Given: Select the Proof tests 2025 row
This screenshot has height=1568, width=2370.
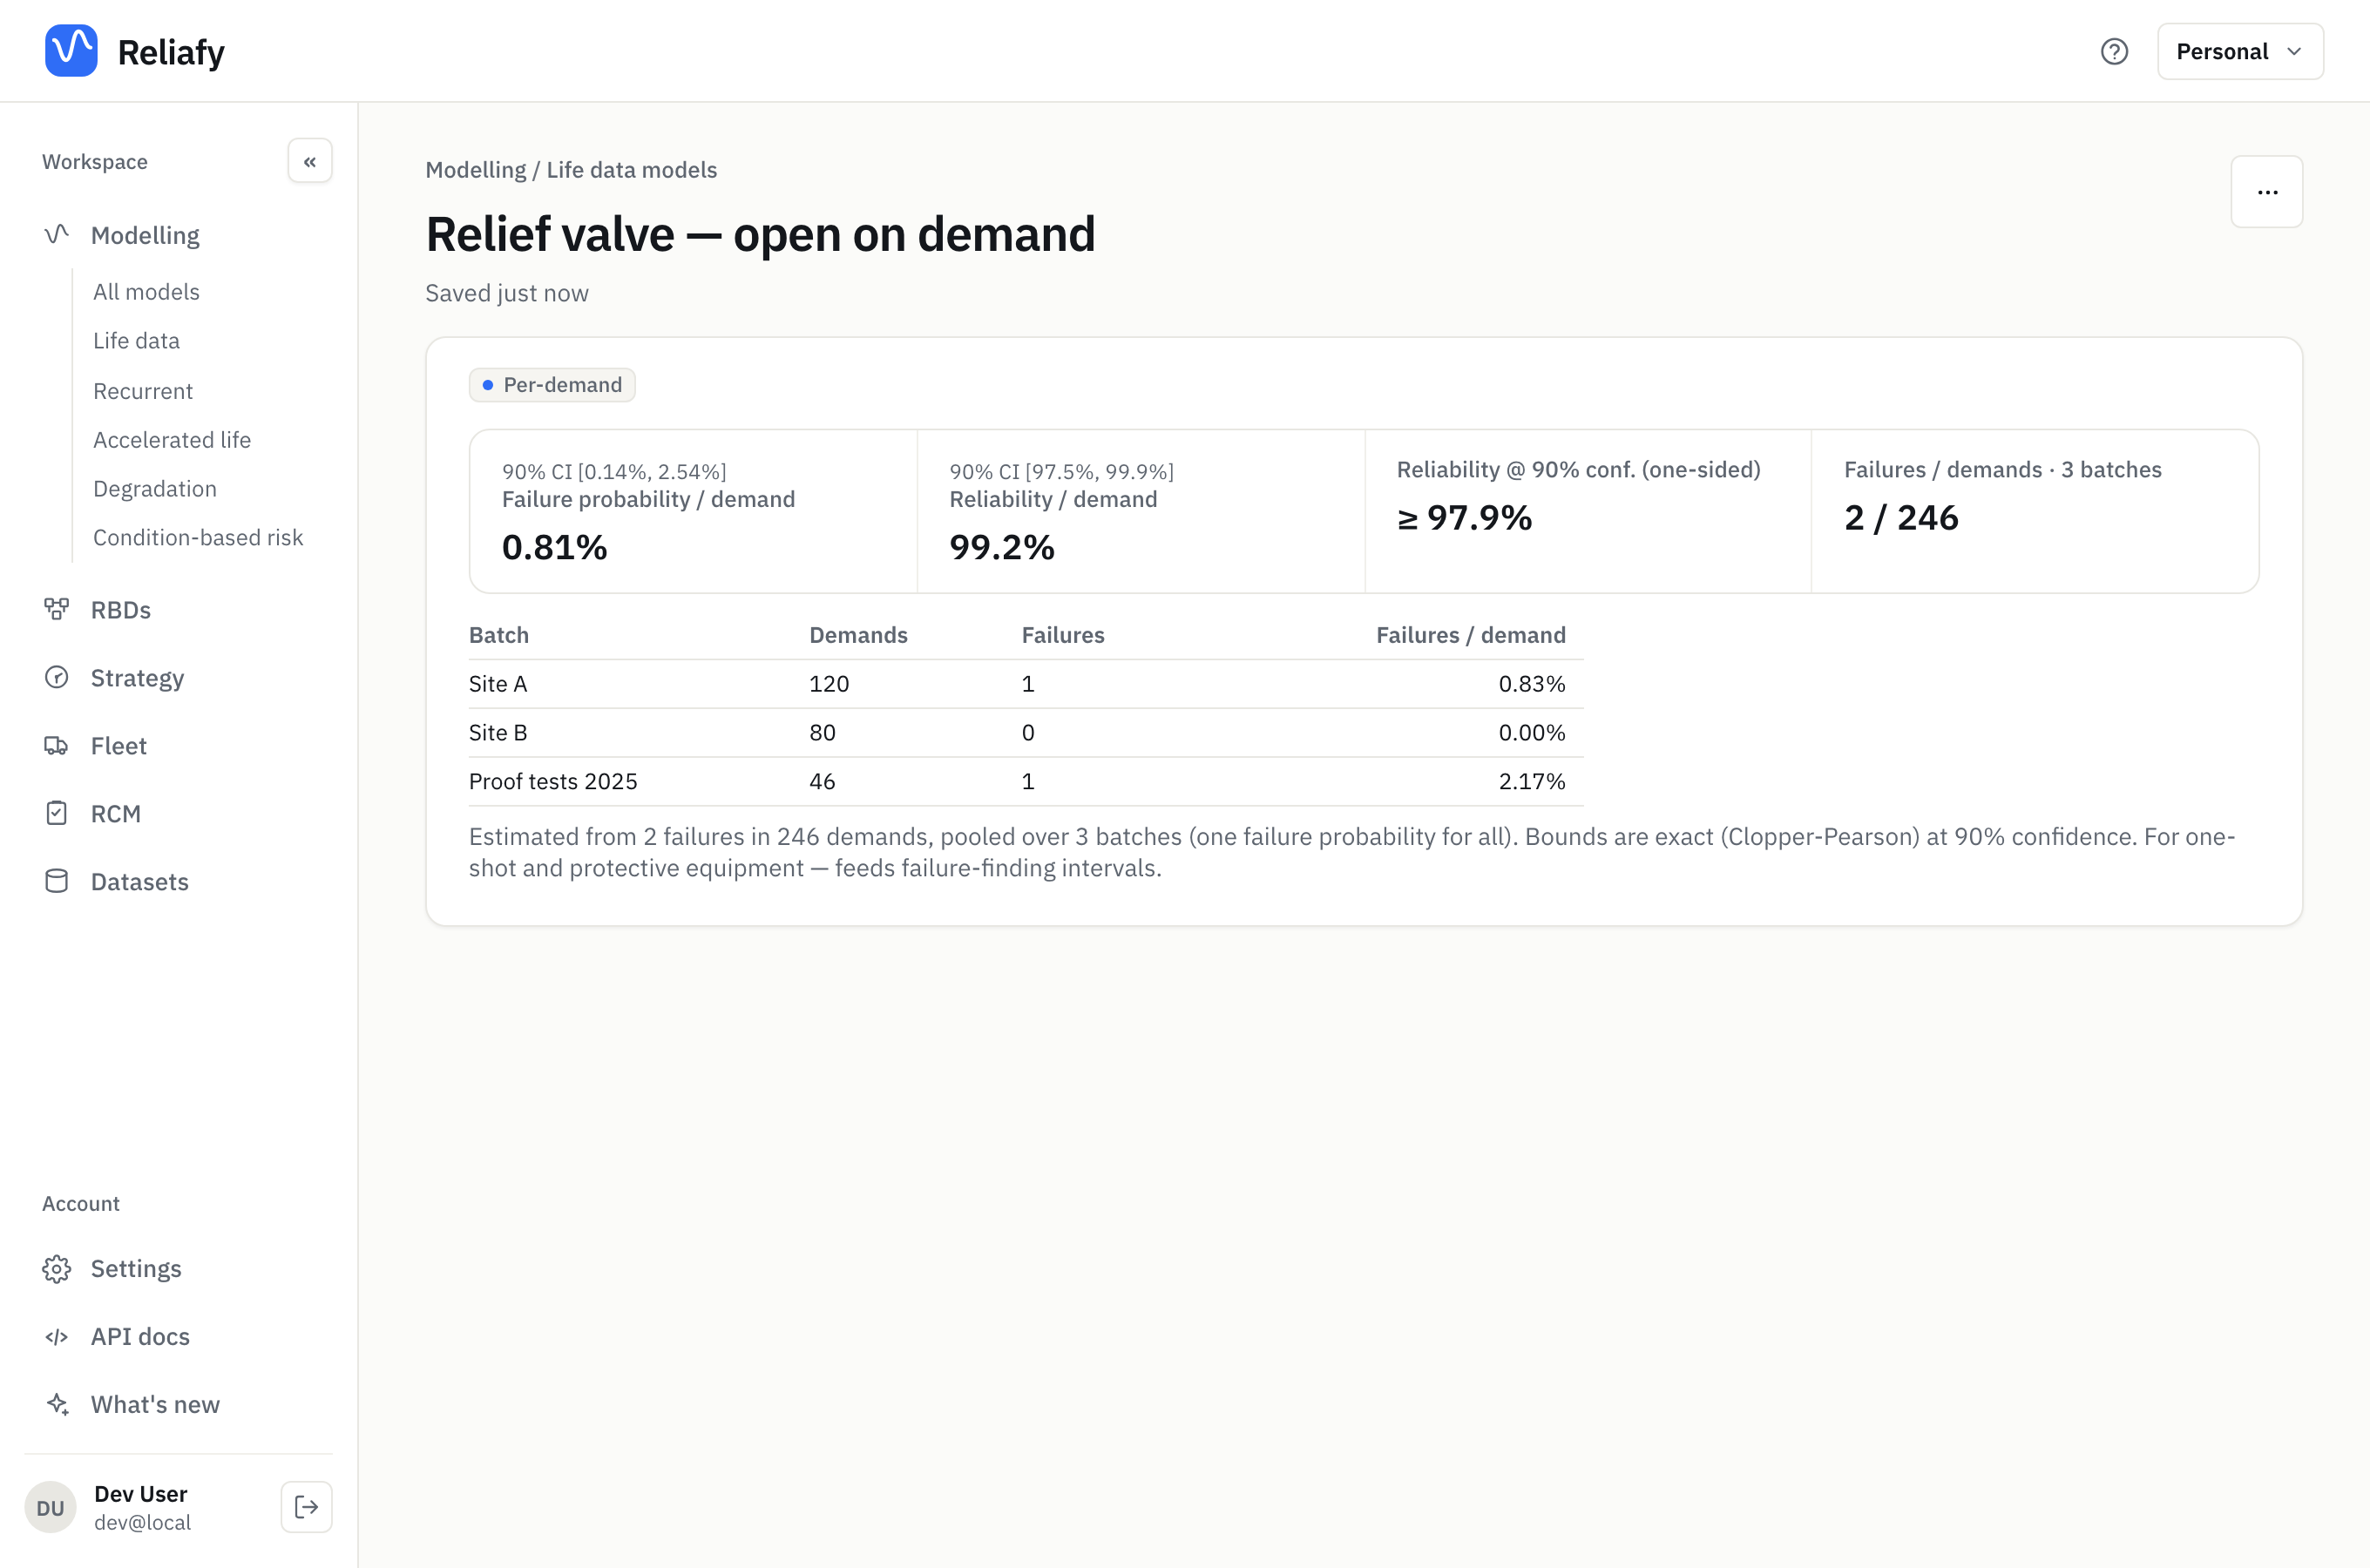Looking at the screenshot, I should click(1026, 782).
